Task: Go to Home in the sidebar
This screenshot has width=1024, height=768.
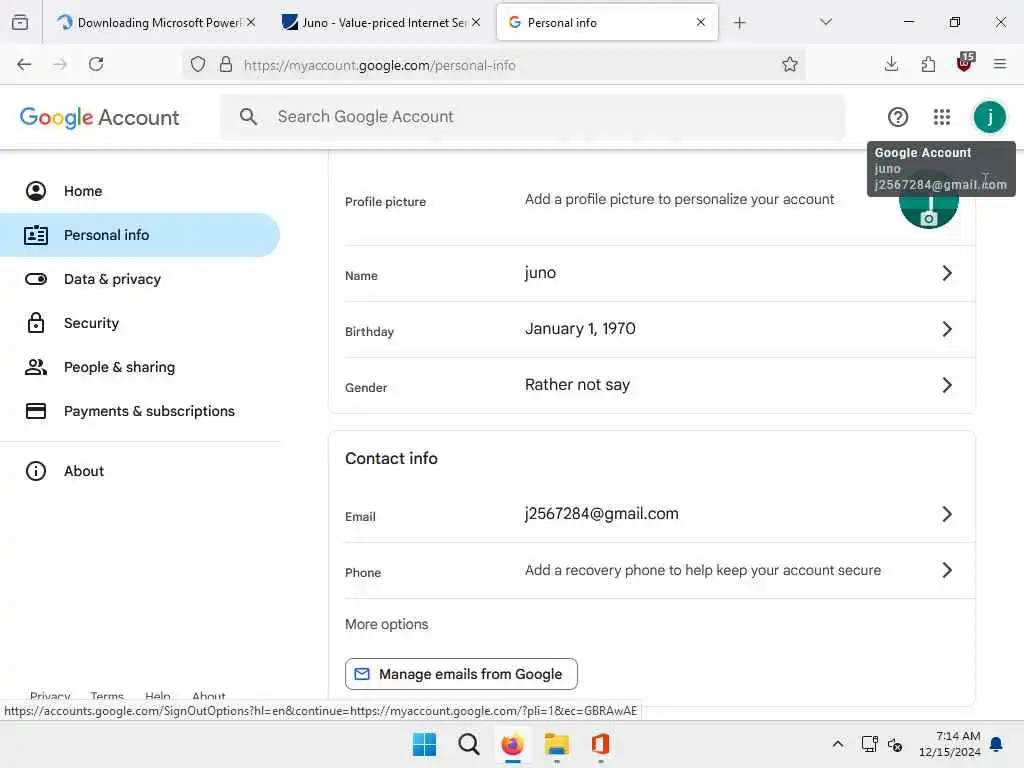Action: click(140, 191)
